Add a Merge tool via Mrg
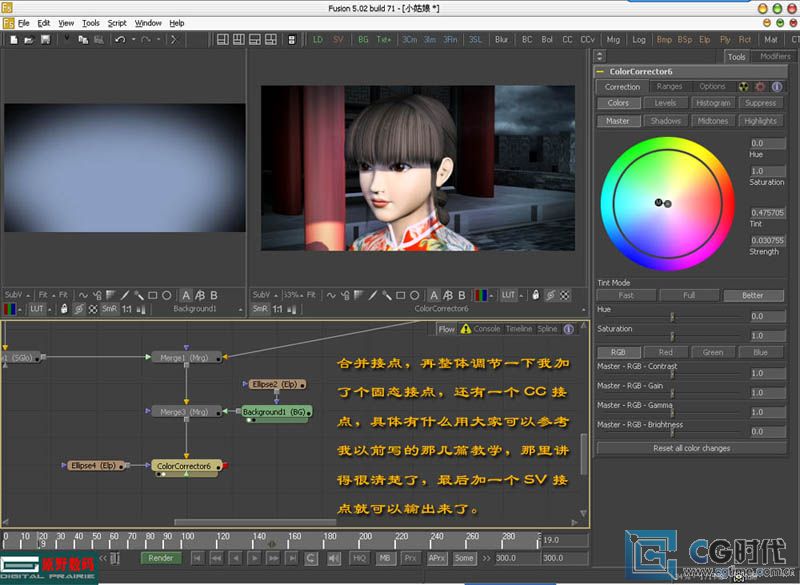The width and height of the screenshot is (800, 585). tap(613, 40)
